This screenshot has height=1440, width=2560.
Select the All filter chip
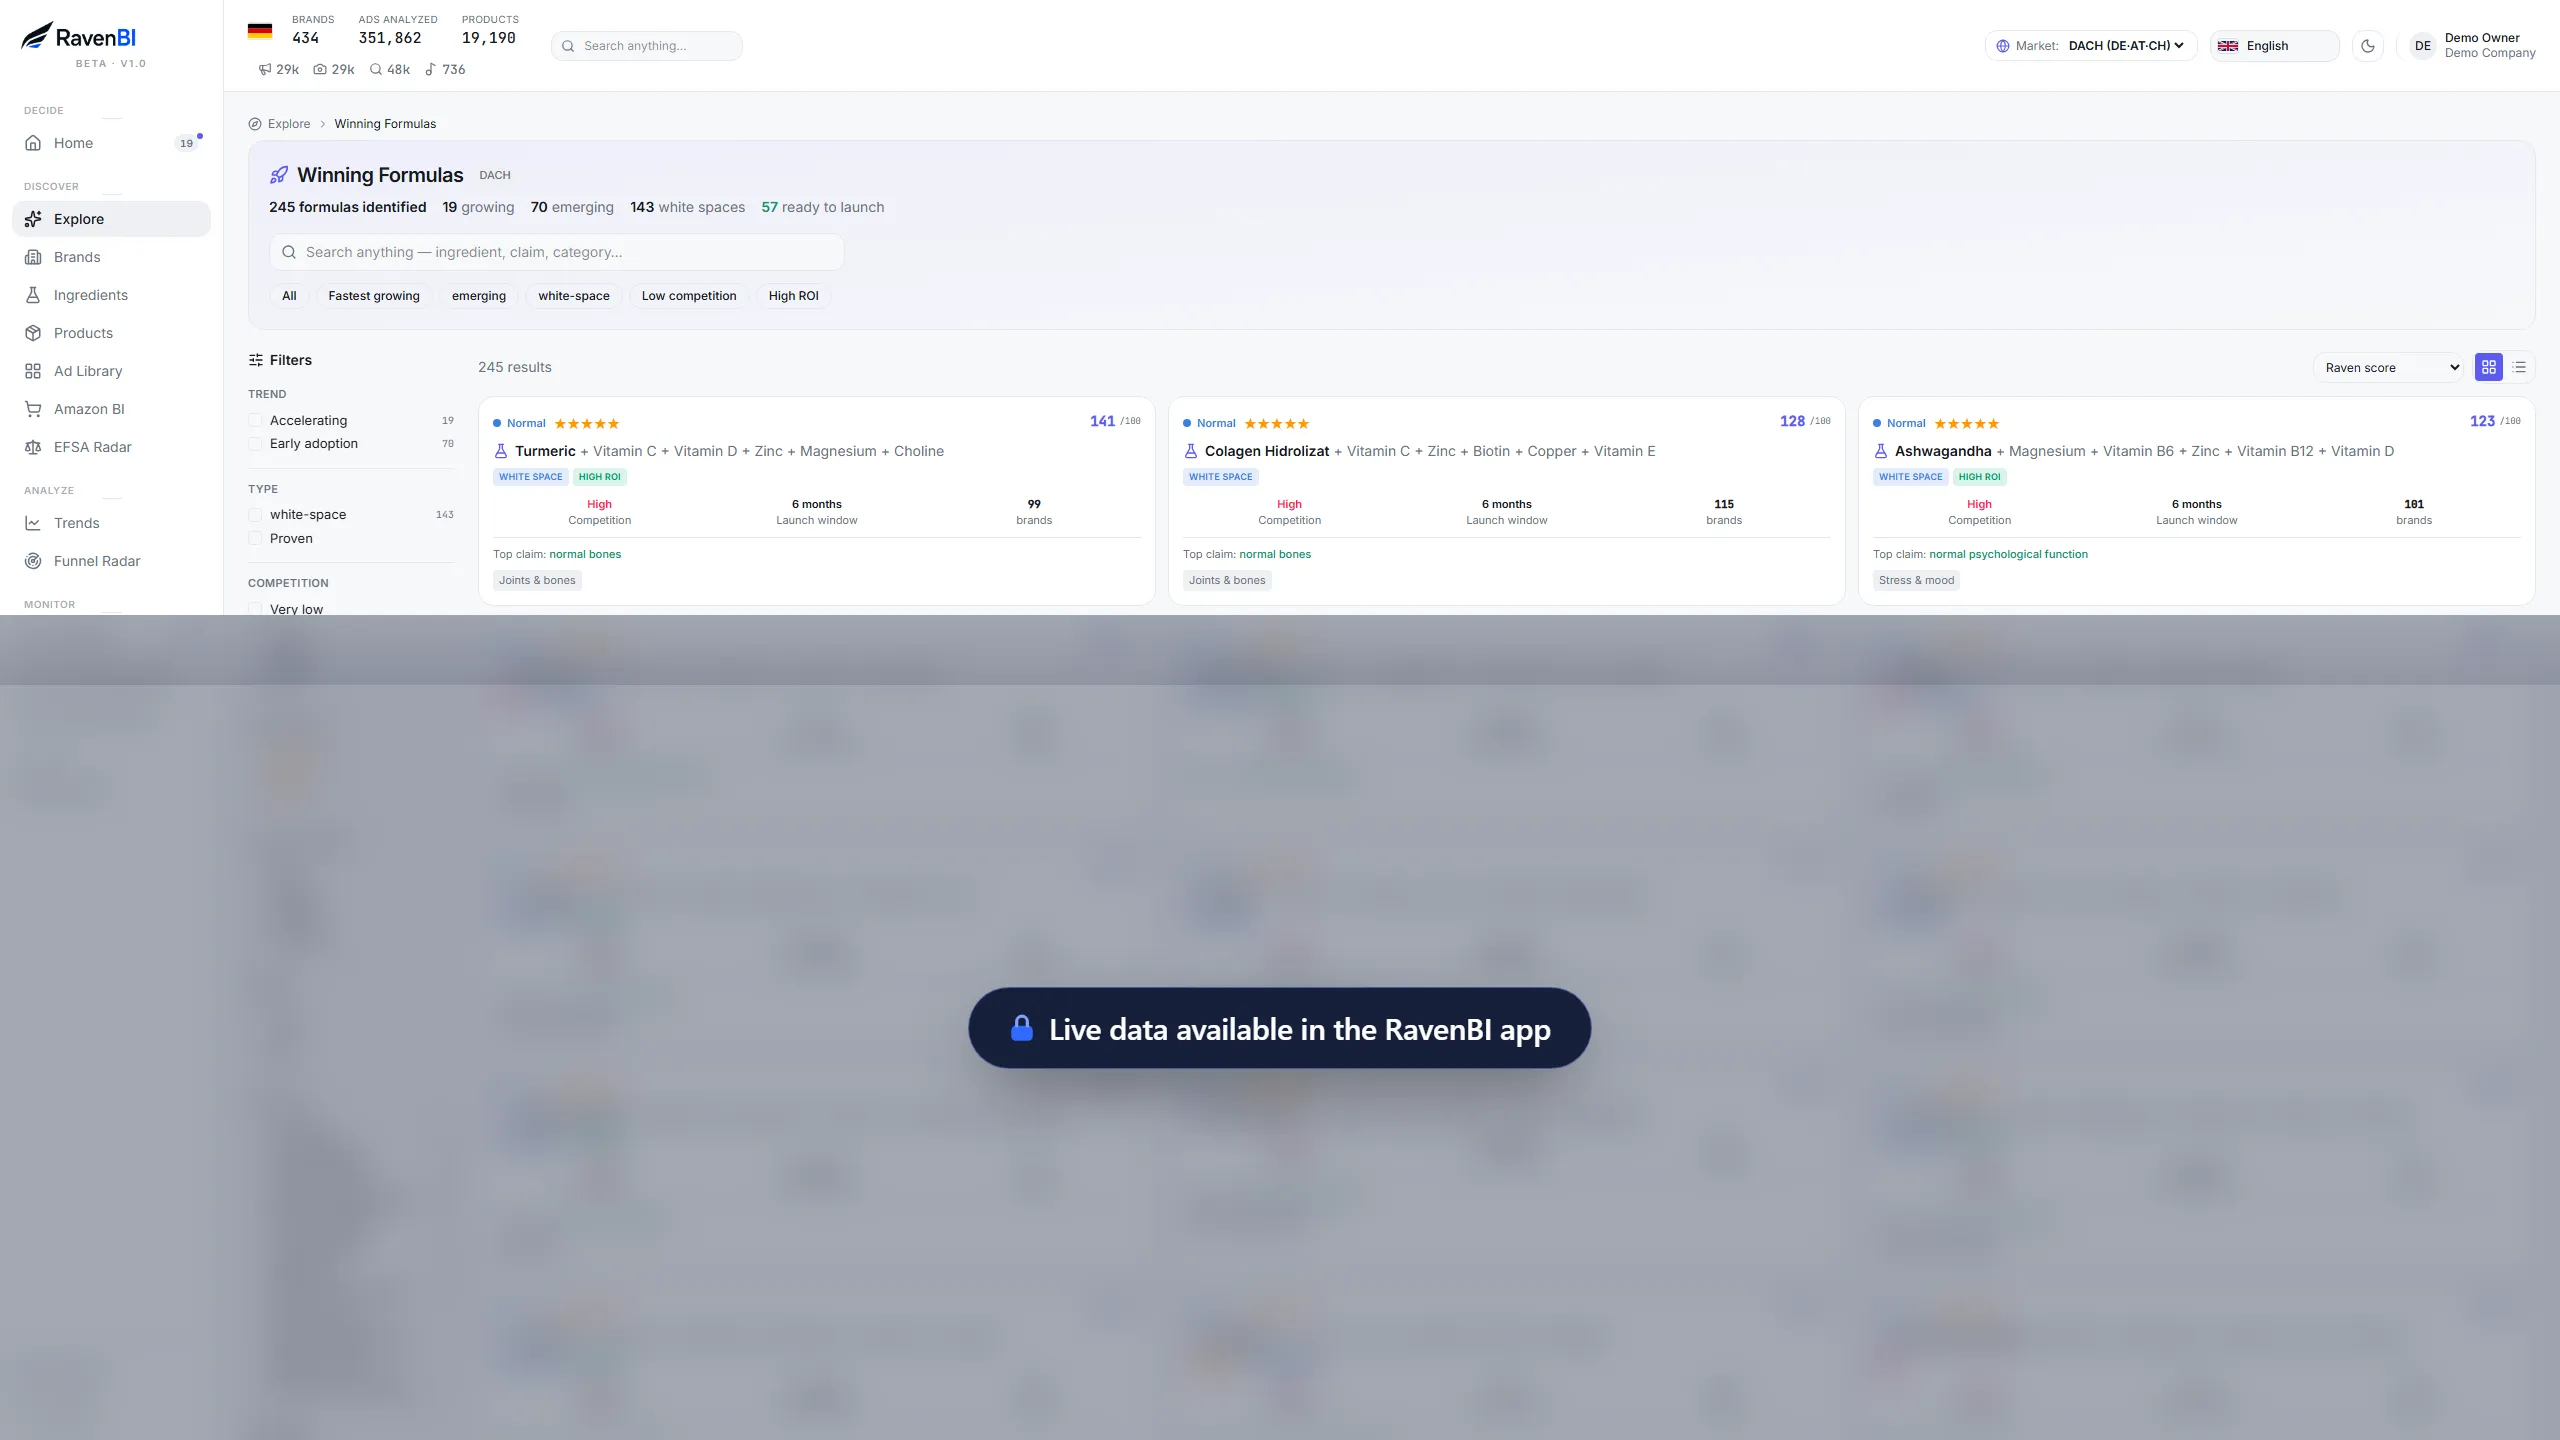click(289, 296)
